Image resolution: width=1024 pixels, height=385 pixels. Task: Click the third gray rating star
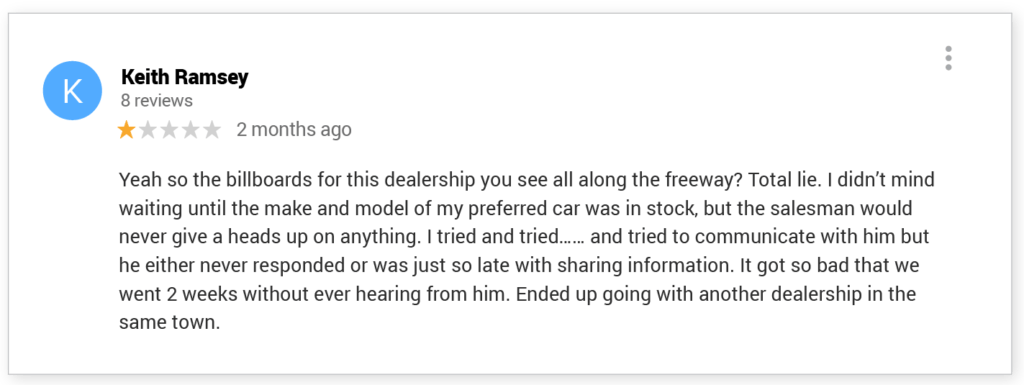(169, 130)
